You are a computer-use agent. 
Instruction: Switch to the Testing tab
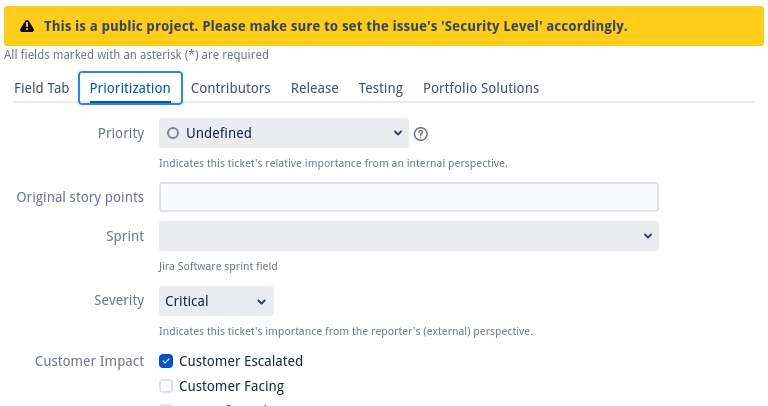(381, 88)
